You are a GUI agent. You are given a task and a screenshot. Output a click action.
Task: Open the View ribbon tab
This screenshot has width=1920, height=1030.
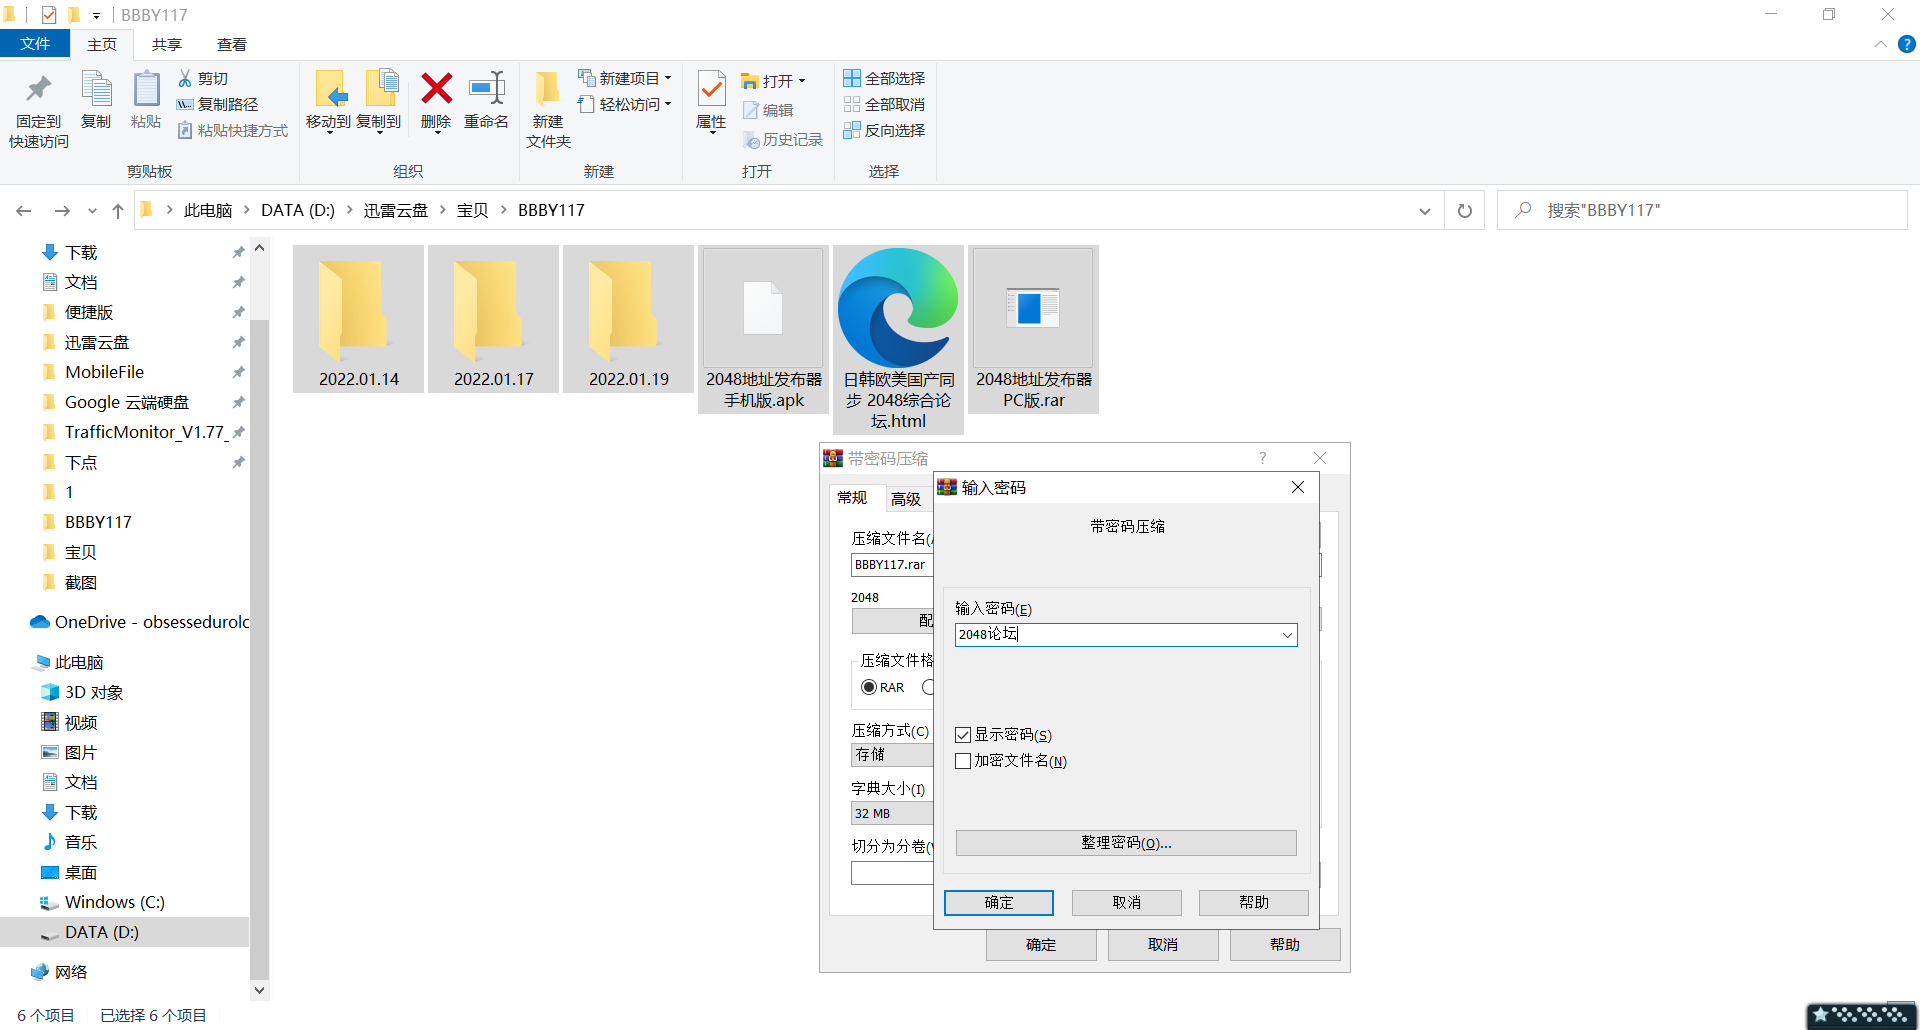pos(232,44)
